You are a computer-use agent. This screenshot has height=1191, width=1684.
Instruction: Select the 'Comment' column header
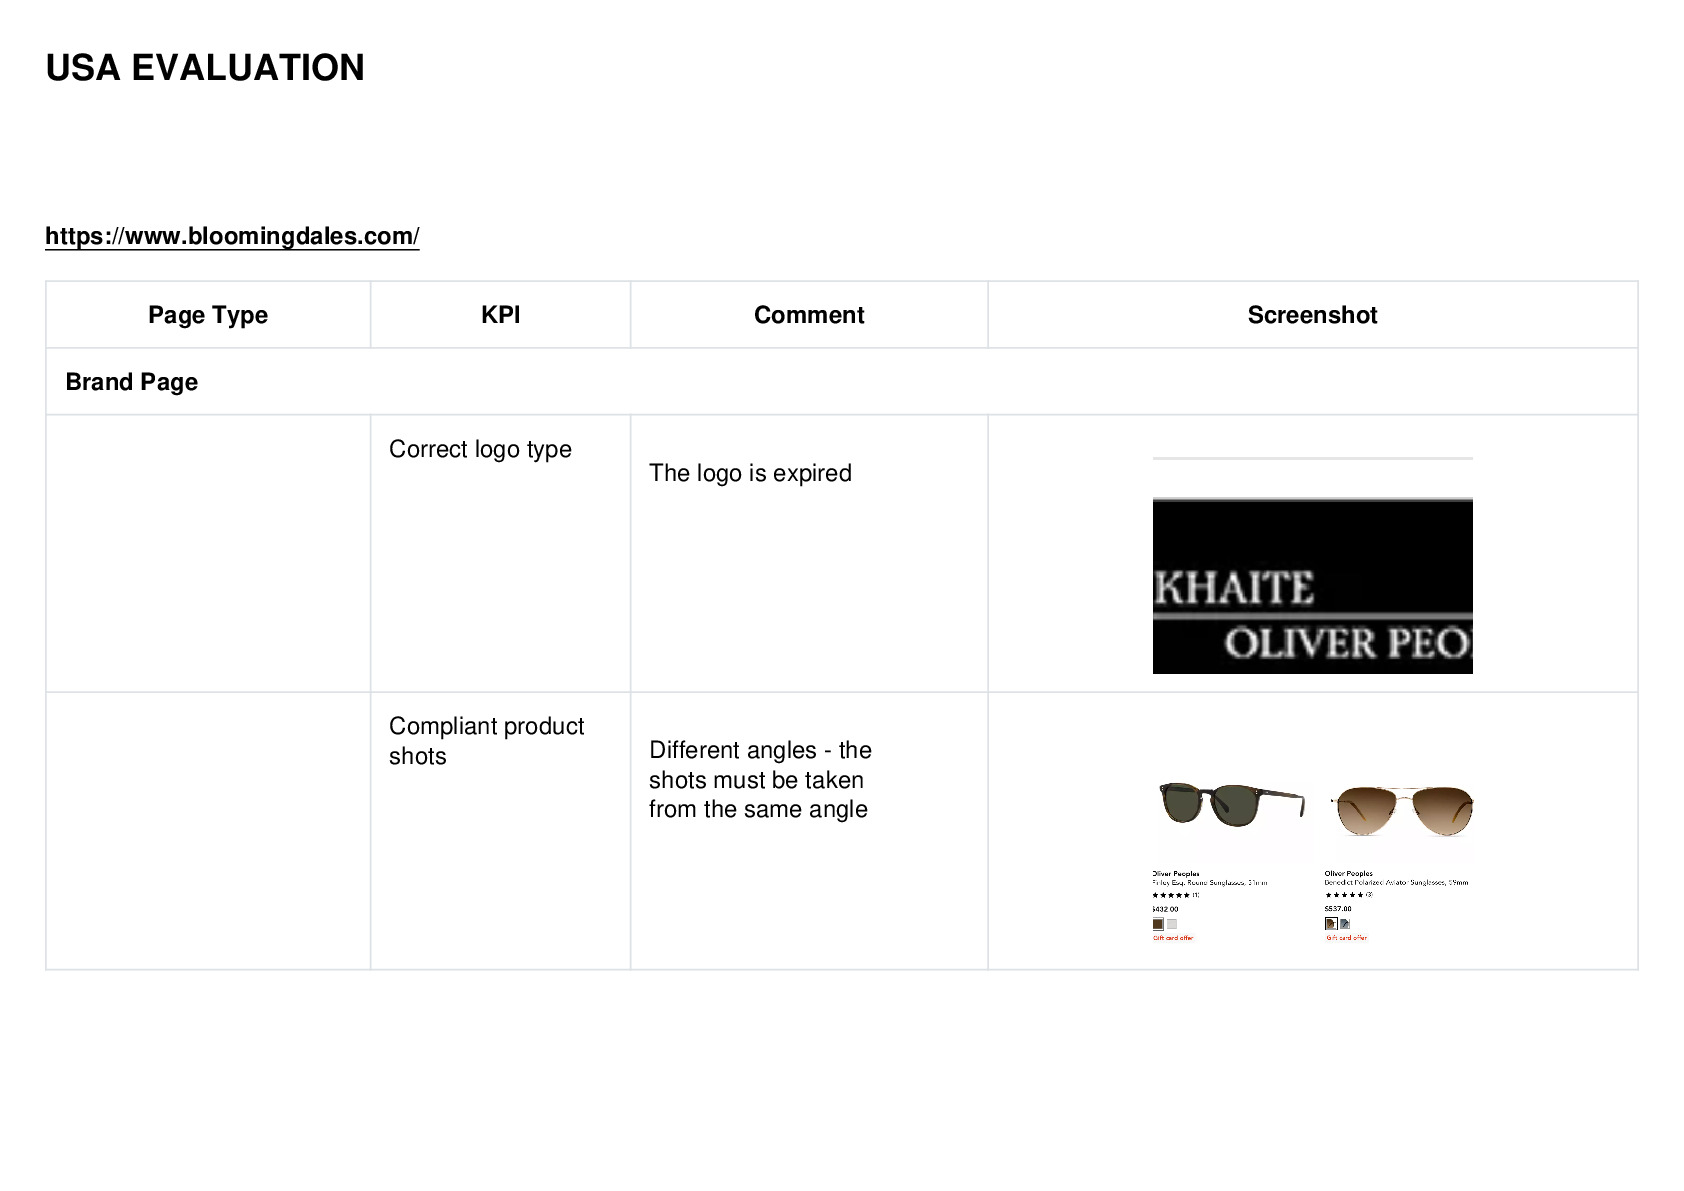pos(809,315)
